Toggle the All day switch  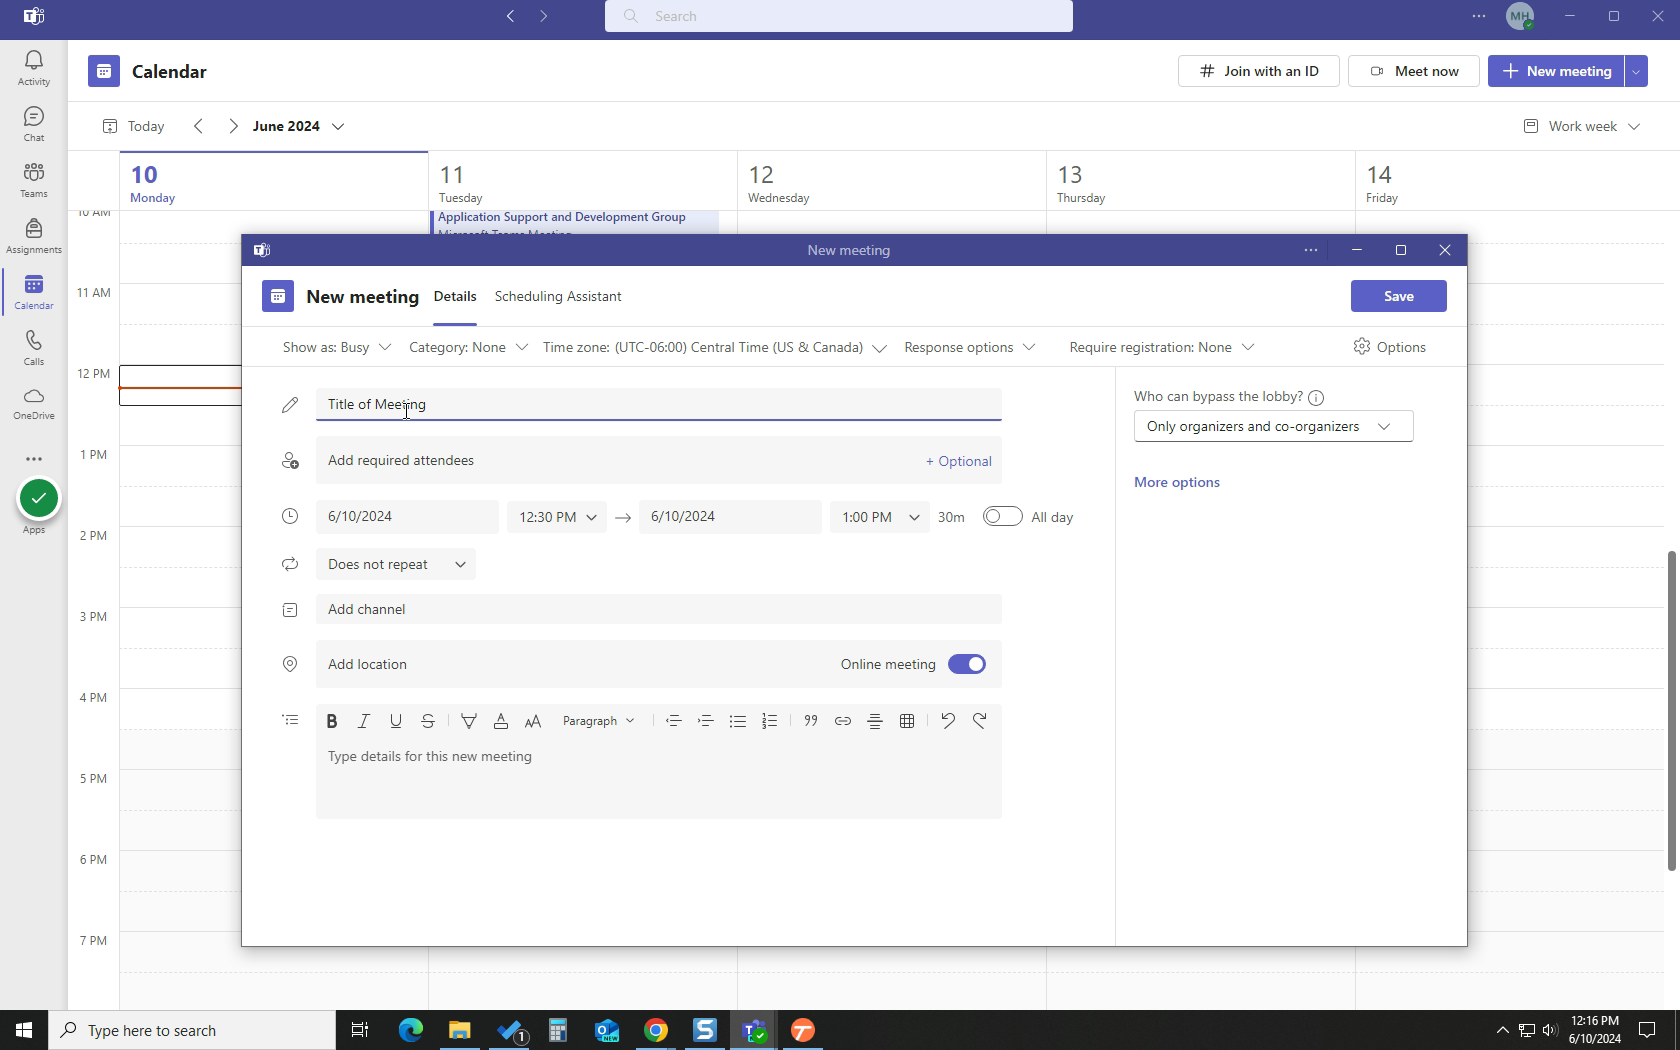tap(1002, 517)
